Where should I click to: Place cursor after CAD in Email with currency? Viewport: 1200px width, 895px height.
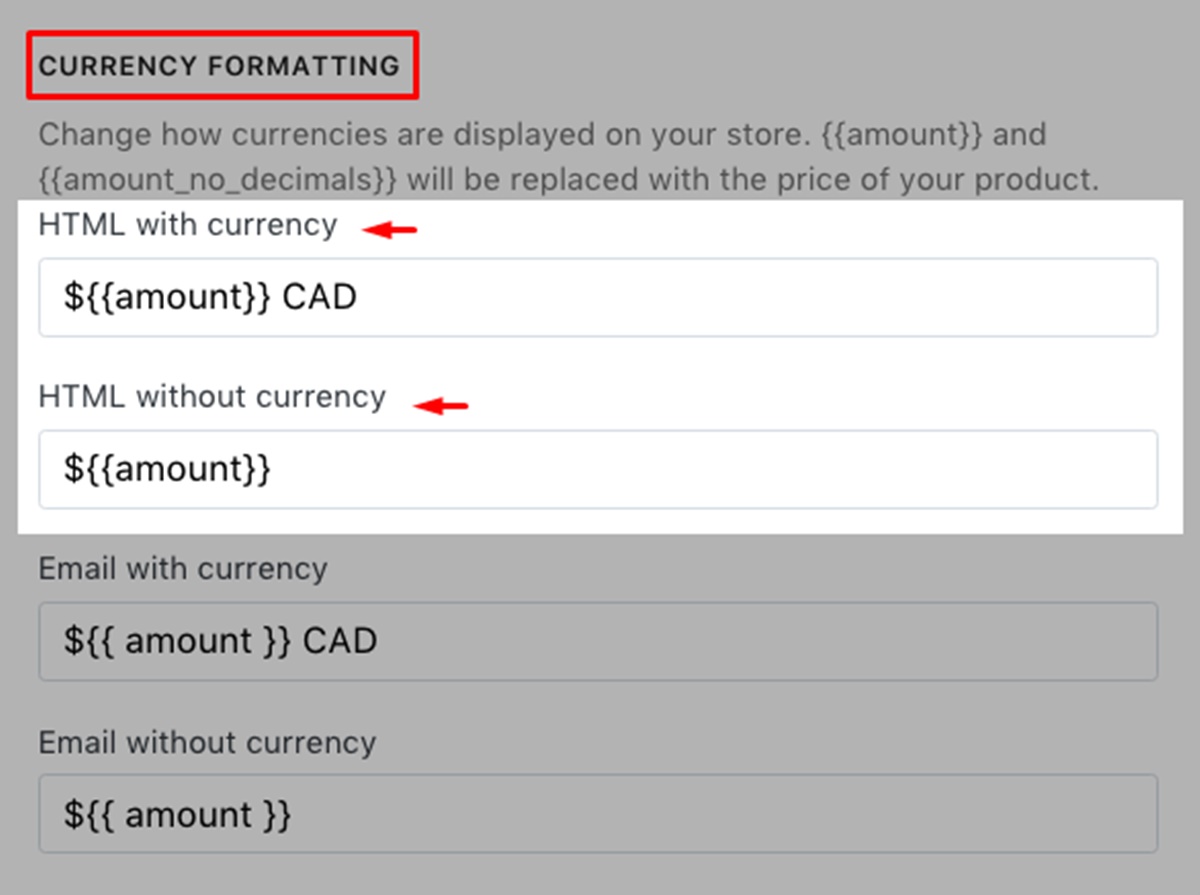point(378,641)
